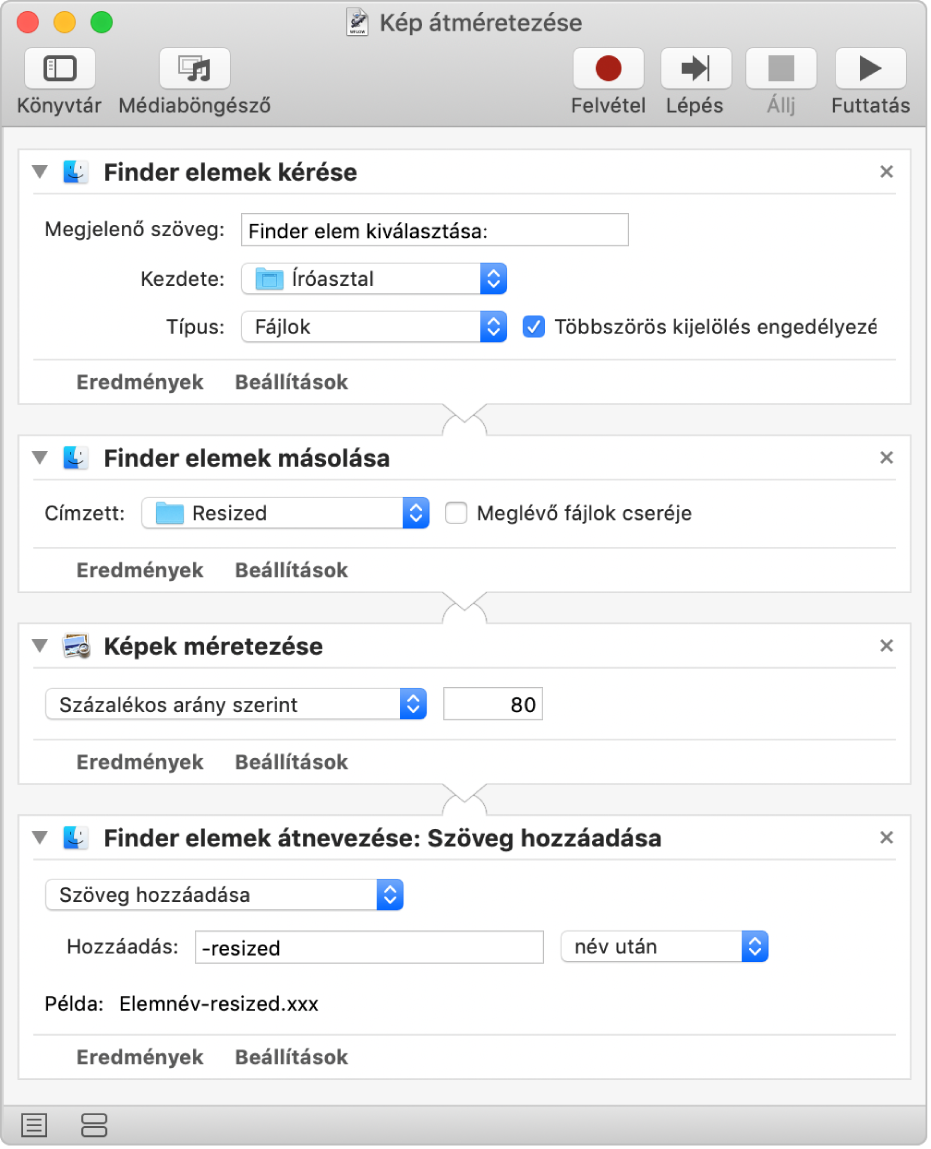
Task: Open the Százalékos arány szerint dropdown
Action: (x=236, y=704)
